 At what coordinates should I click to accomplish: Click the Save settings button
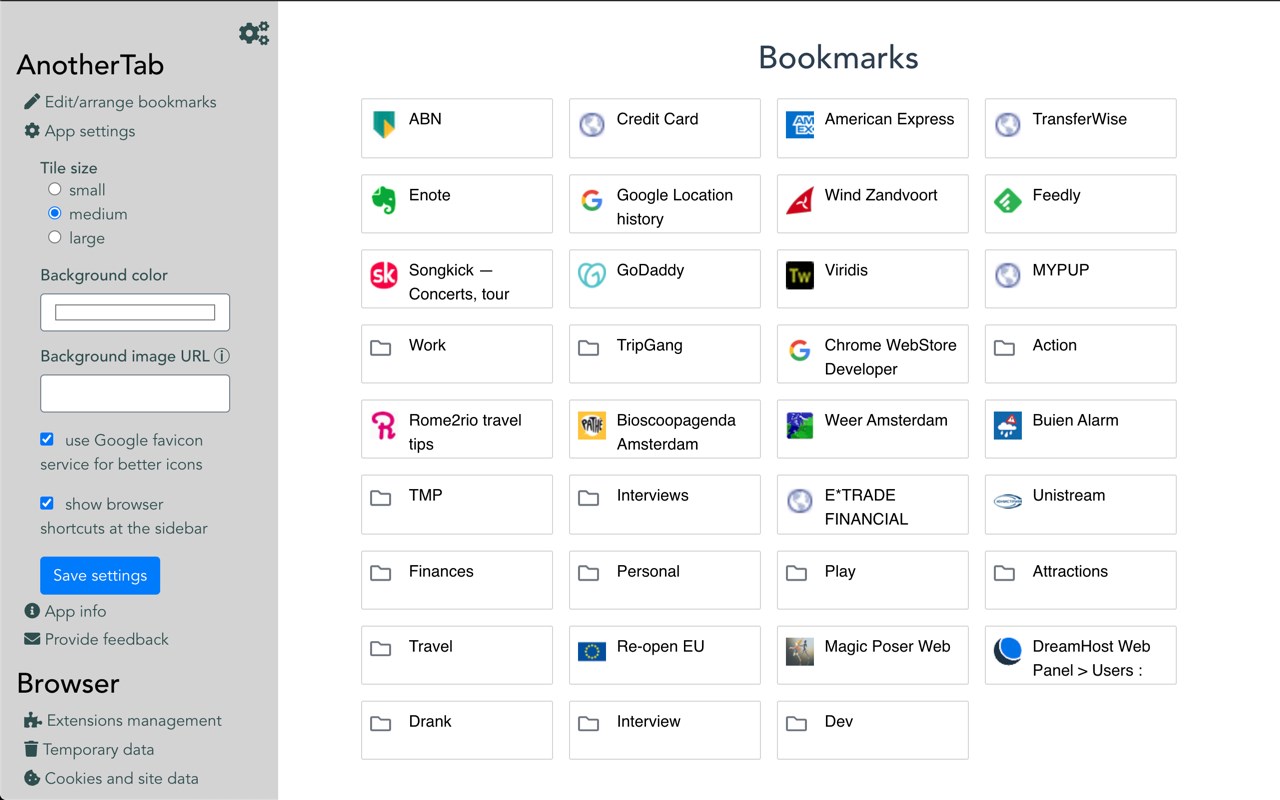pos(100,575)
